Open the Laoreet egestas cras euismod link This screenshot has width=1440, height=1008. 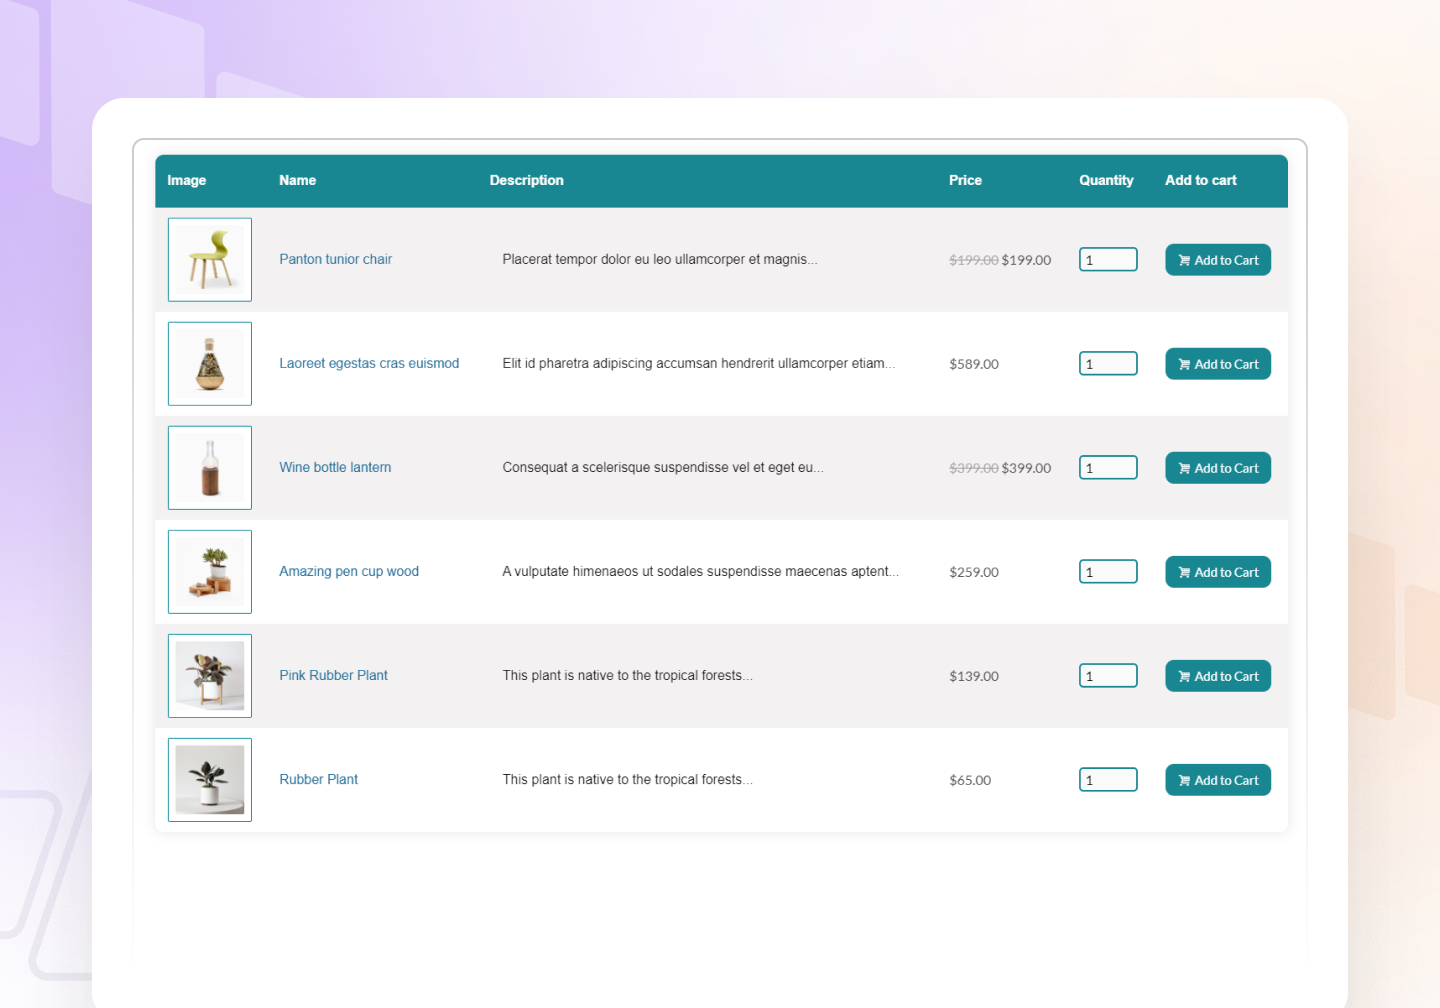369,363
